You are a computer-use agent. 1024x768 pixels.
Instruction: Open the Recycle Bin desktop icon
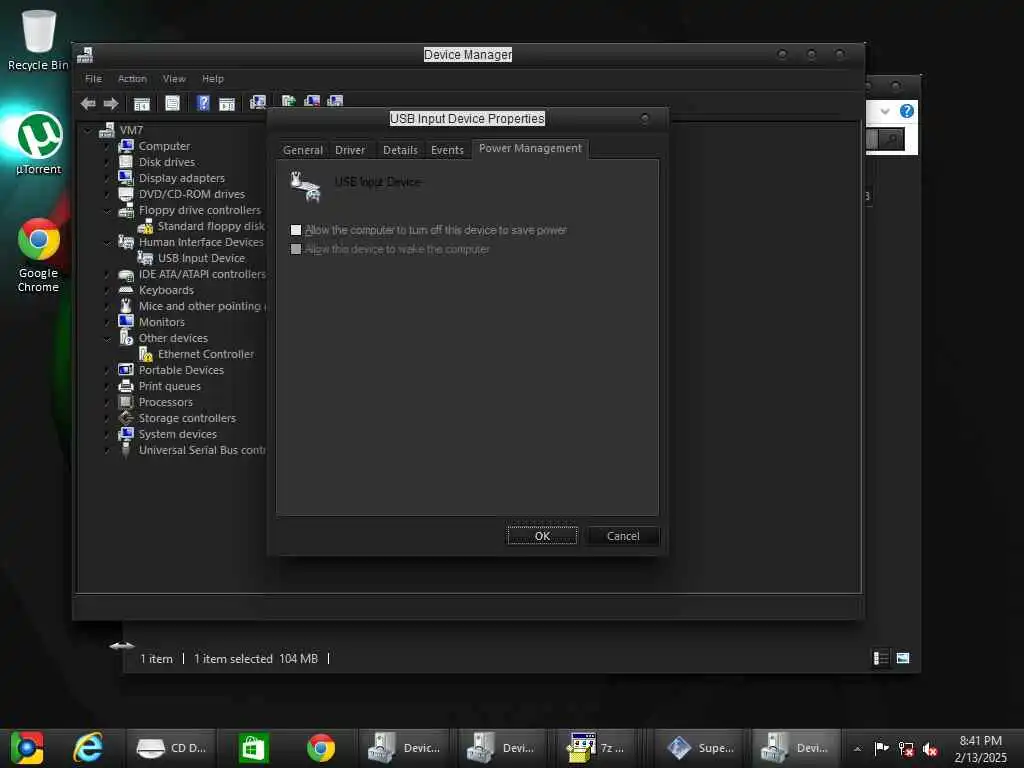pyautogui.click(x=38, y=40)
